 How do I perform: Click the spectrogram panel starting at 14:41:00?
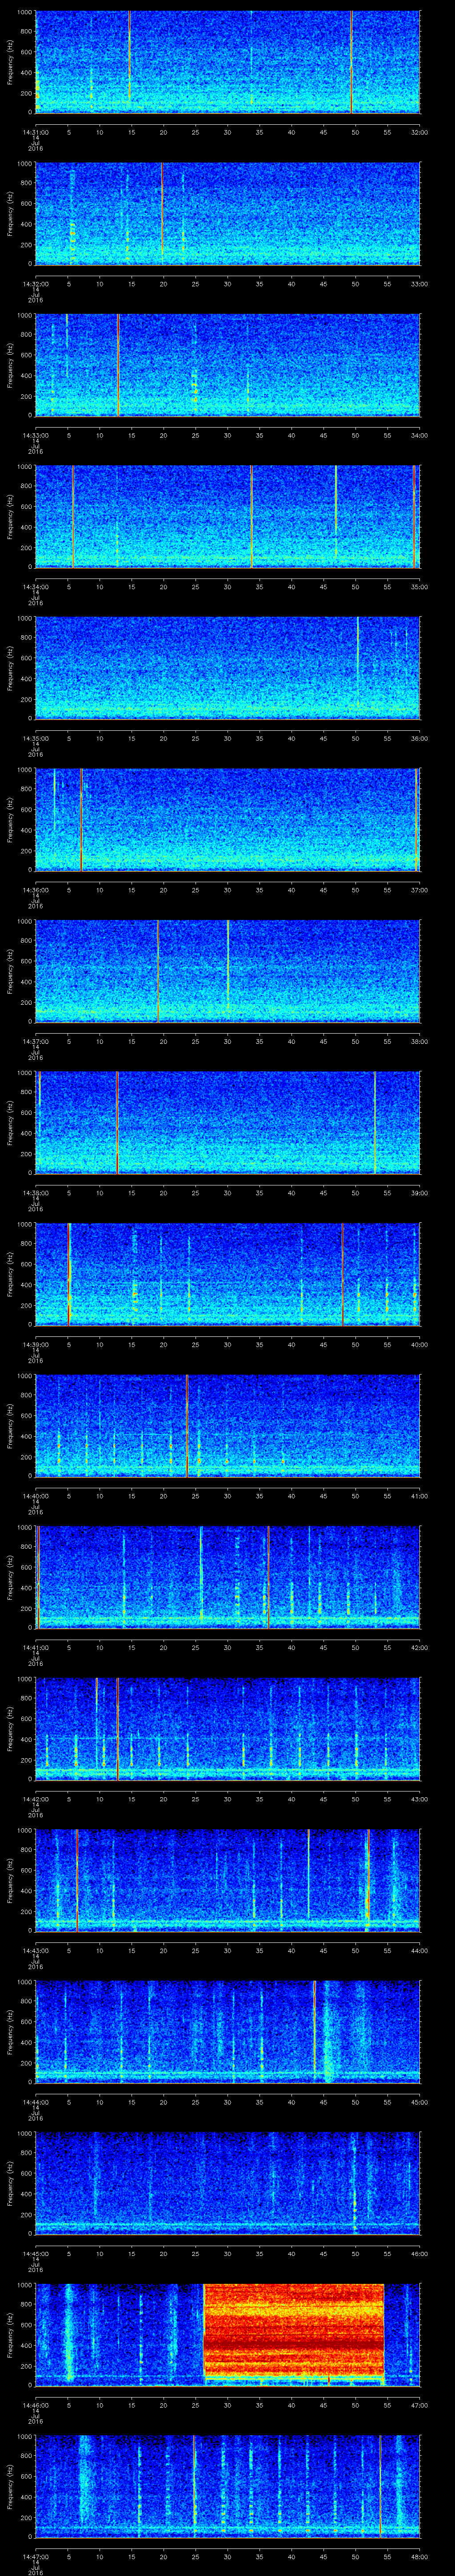pyautogui.click(x=228, y=1577)
